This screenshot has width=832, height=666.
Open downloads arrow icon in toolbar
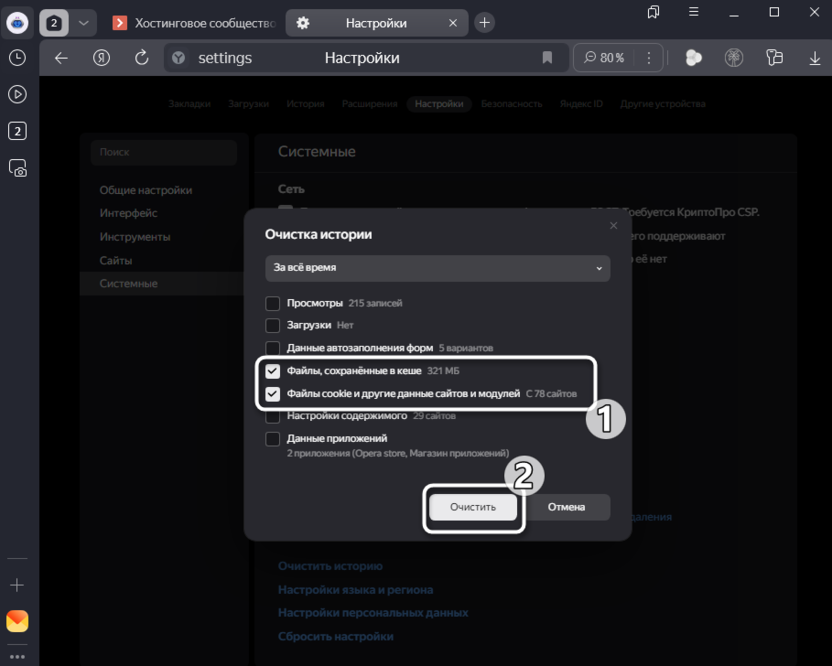coord(815,58)
